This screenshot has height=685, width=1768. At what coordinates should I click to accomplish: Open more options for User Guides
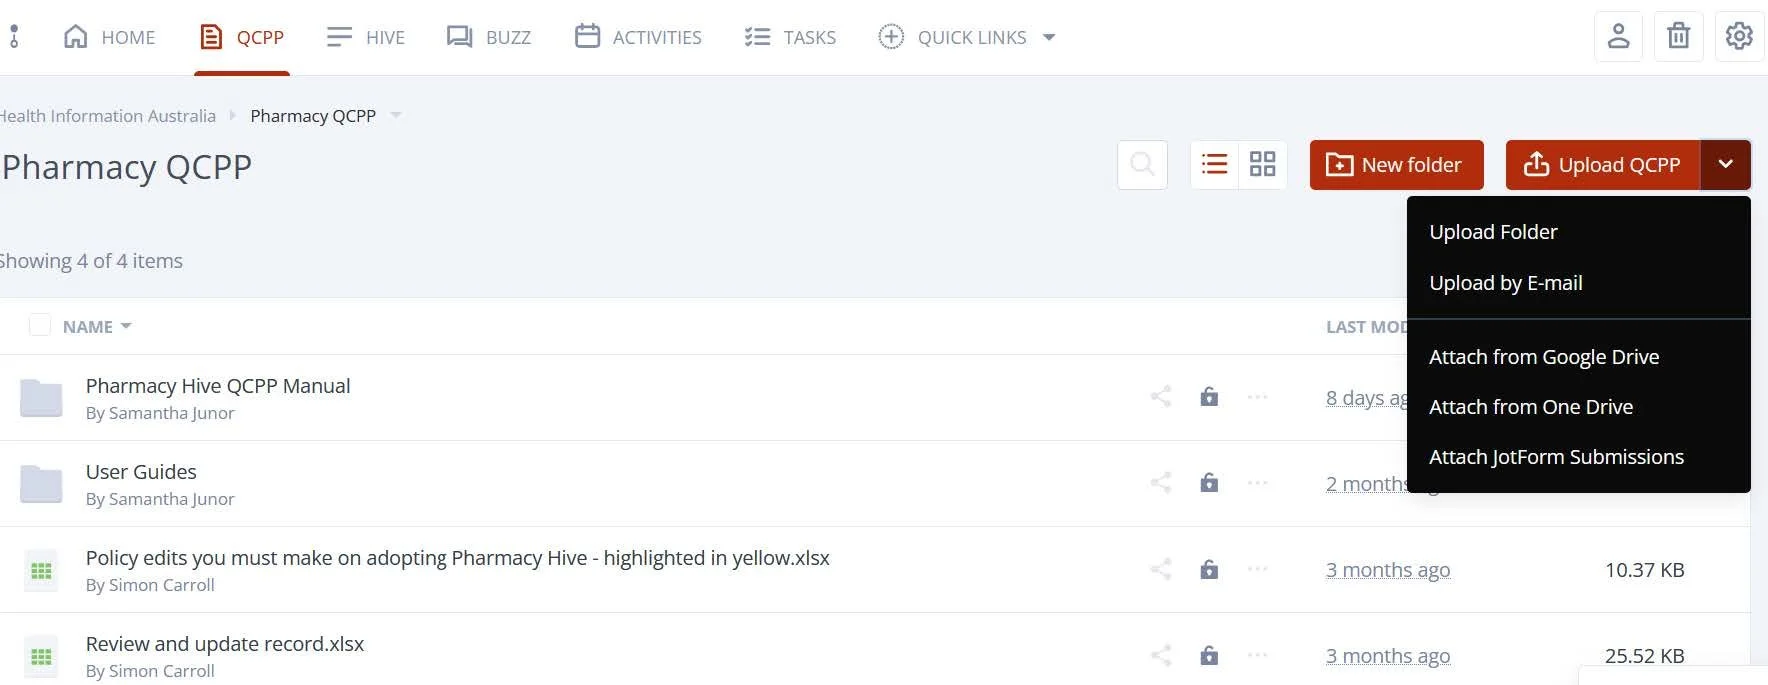pos(1258,483)
